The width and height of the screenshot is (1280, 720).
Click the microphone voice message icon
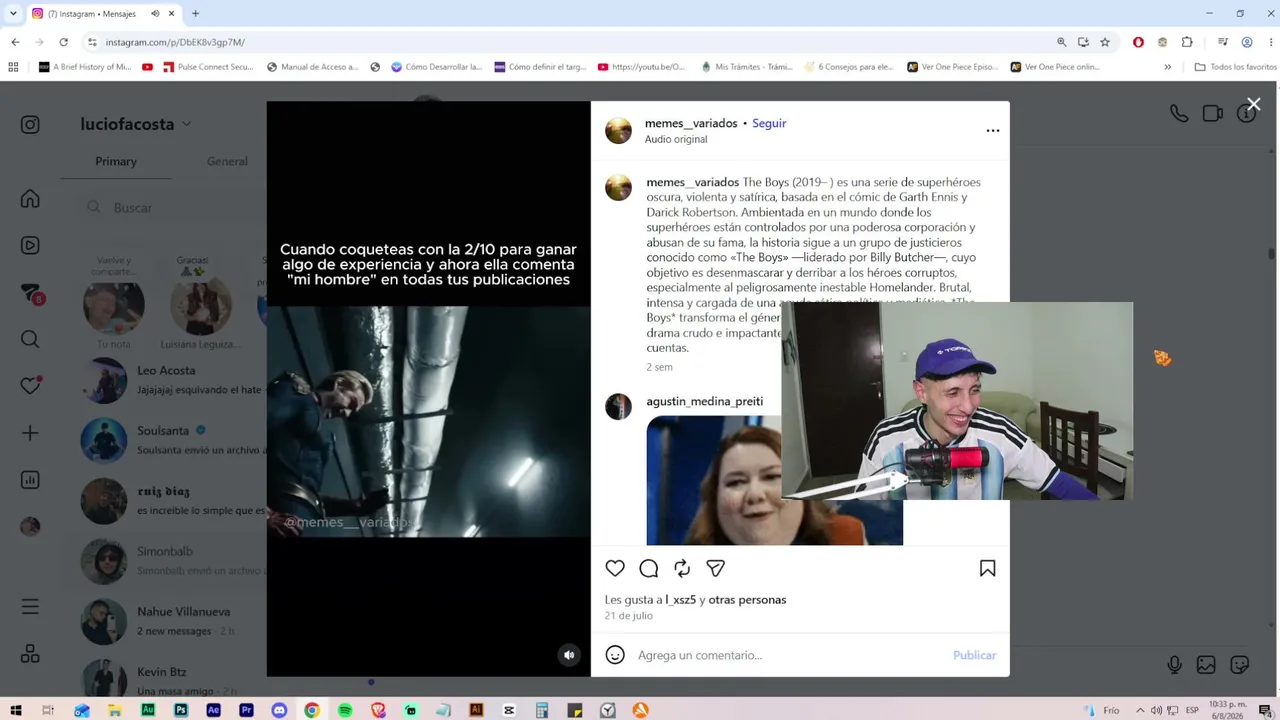click(1174, 665)
